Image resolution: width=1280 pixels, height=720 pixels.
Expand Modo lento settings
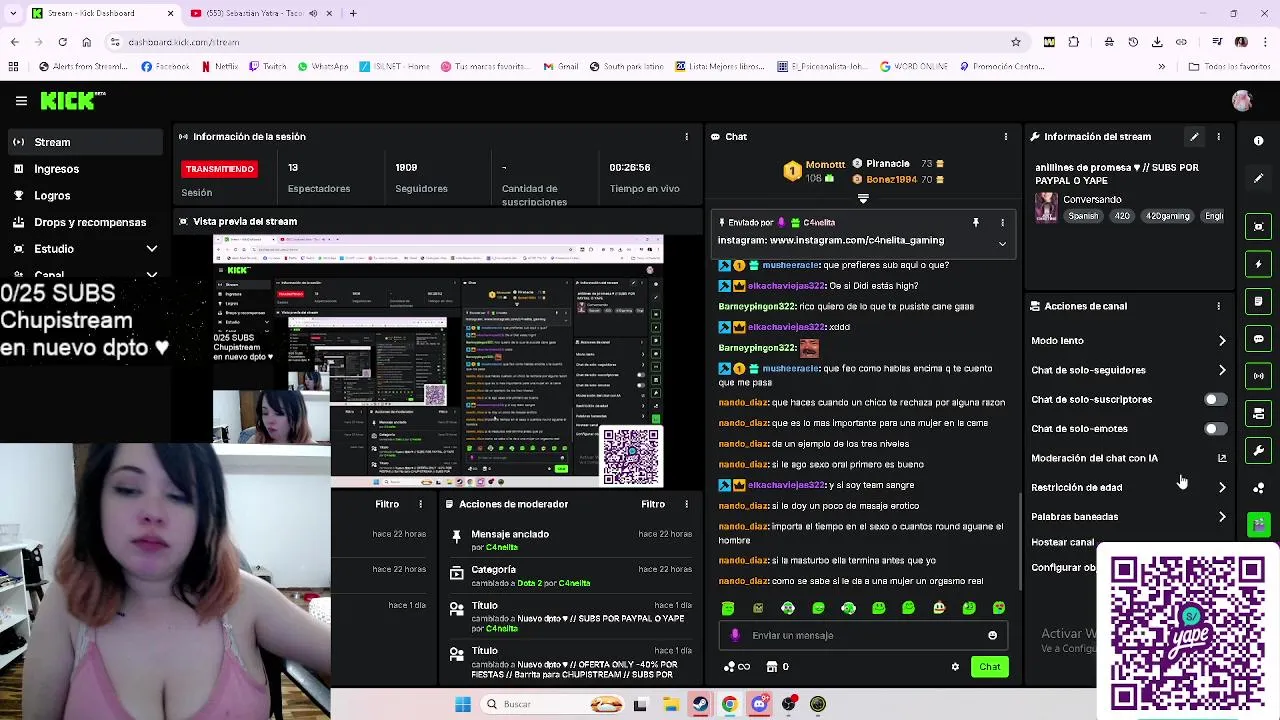(x=1222, y=341)
